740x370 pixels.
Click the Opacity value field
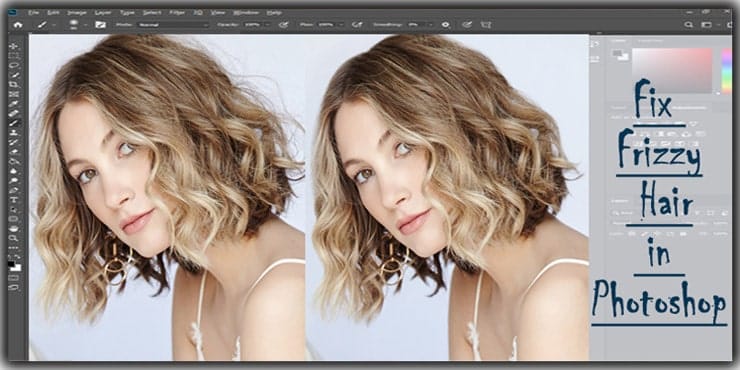(x=252, y=25)
